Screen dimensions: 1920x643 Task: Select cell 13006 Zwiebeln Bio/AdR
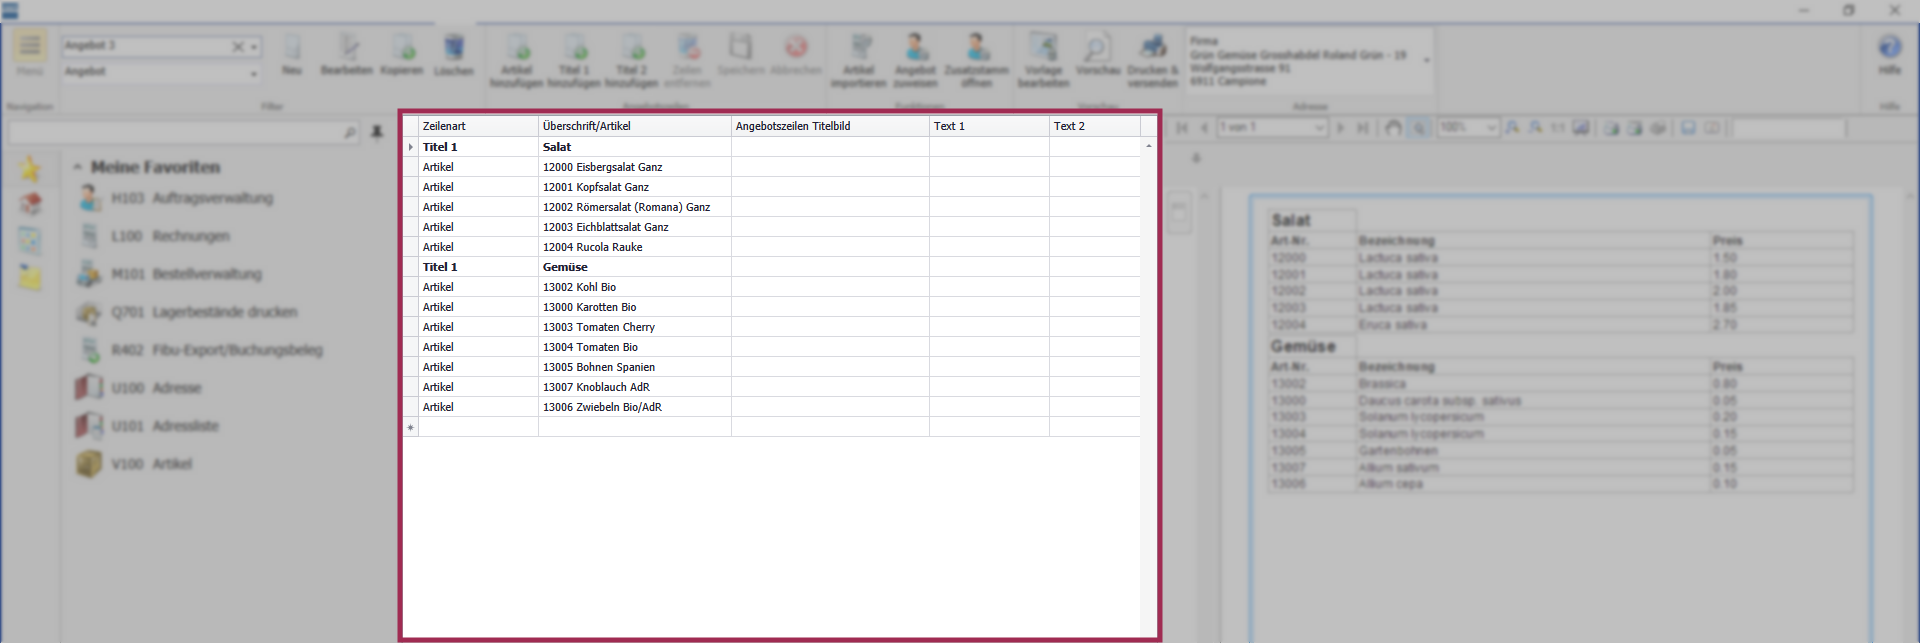635,407
